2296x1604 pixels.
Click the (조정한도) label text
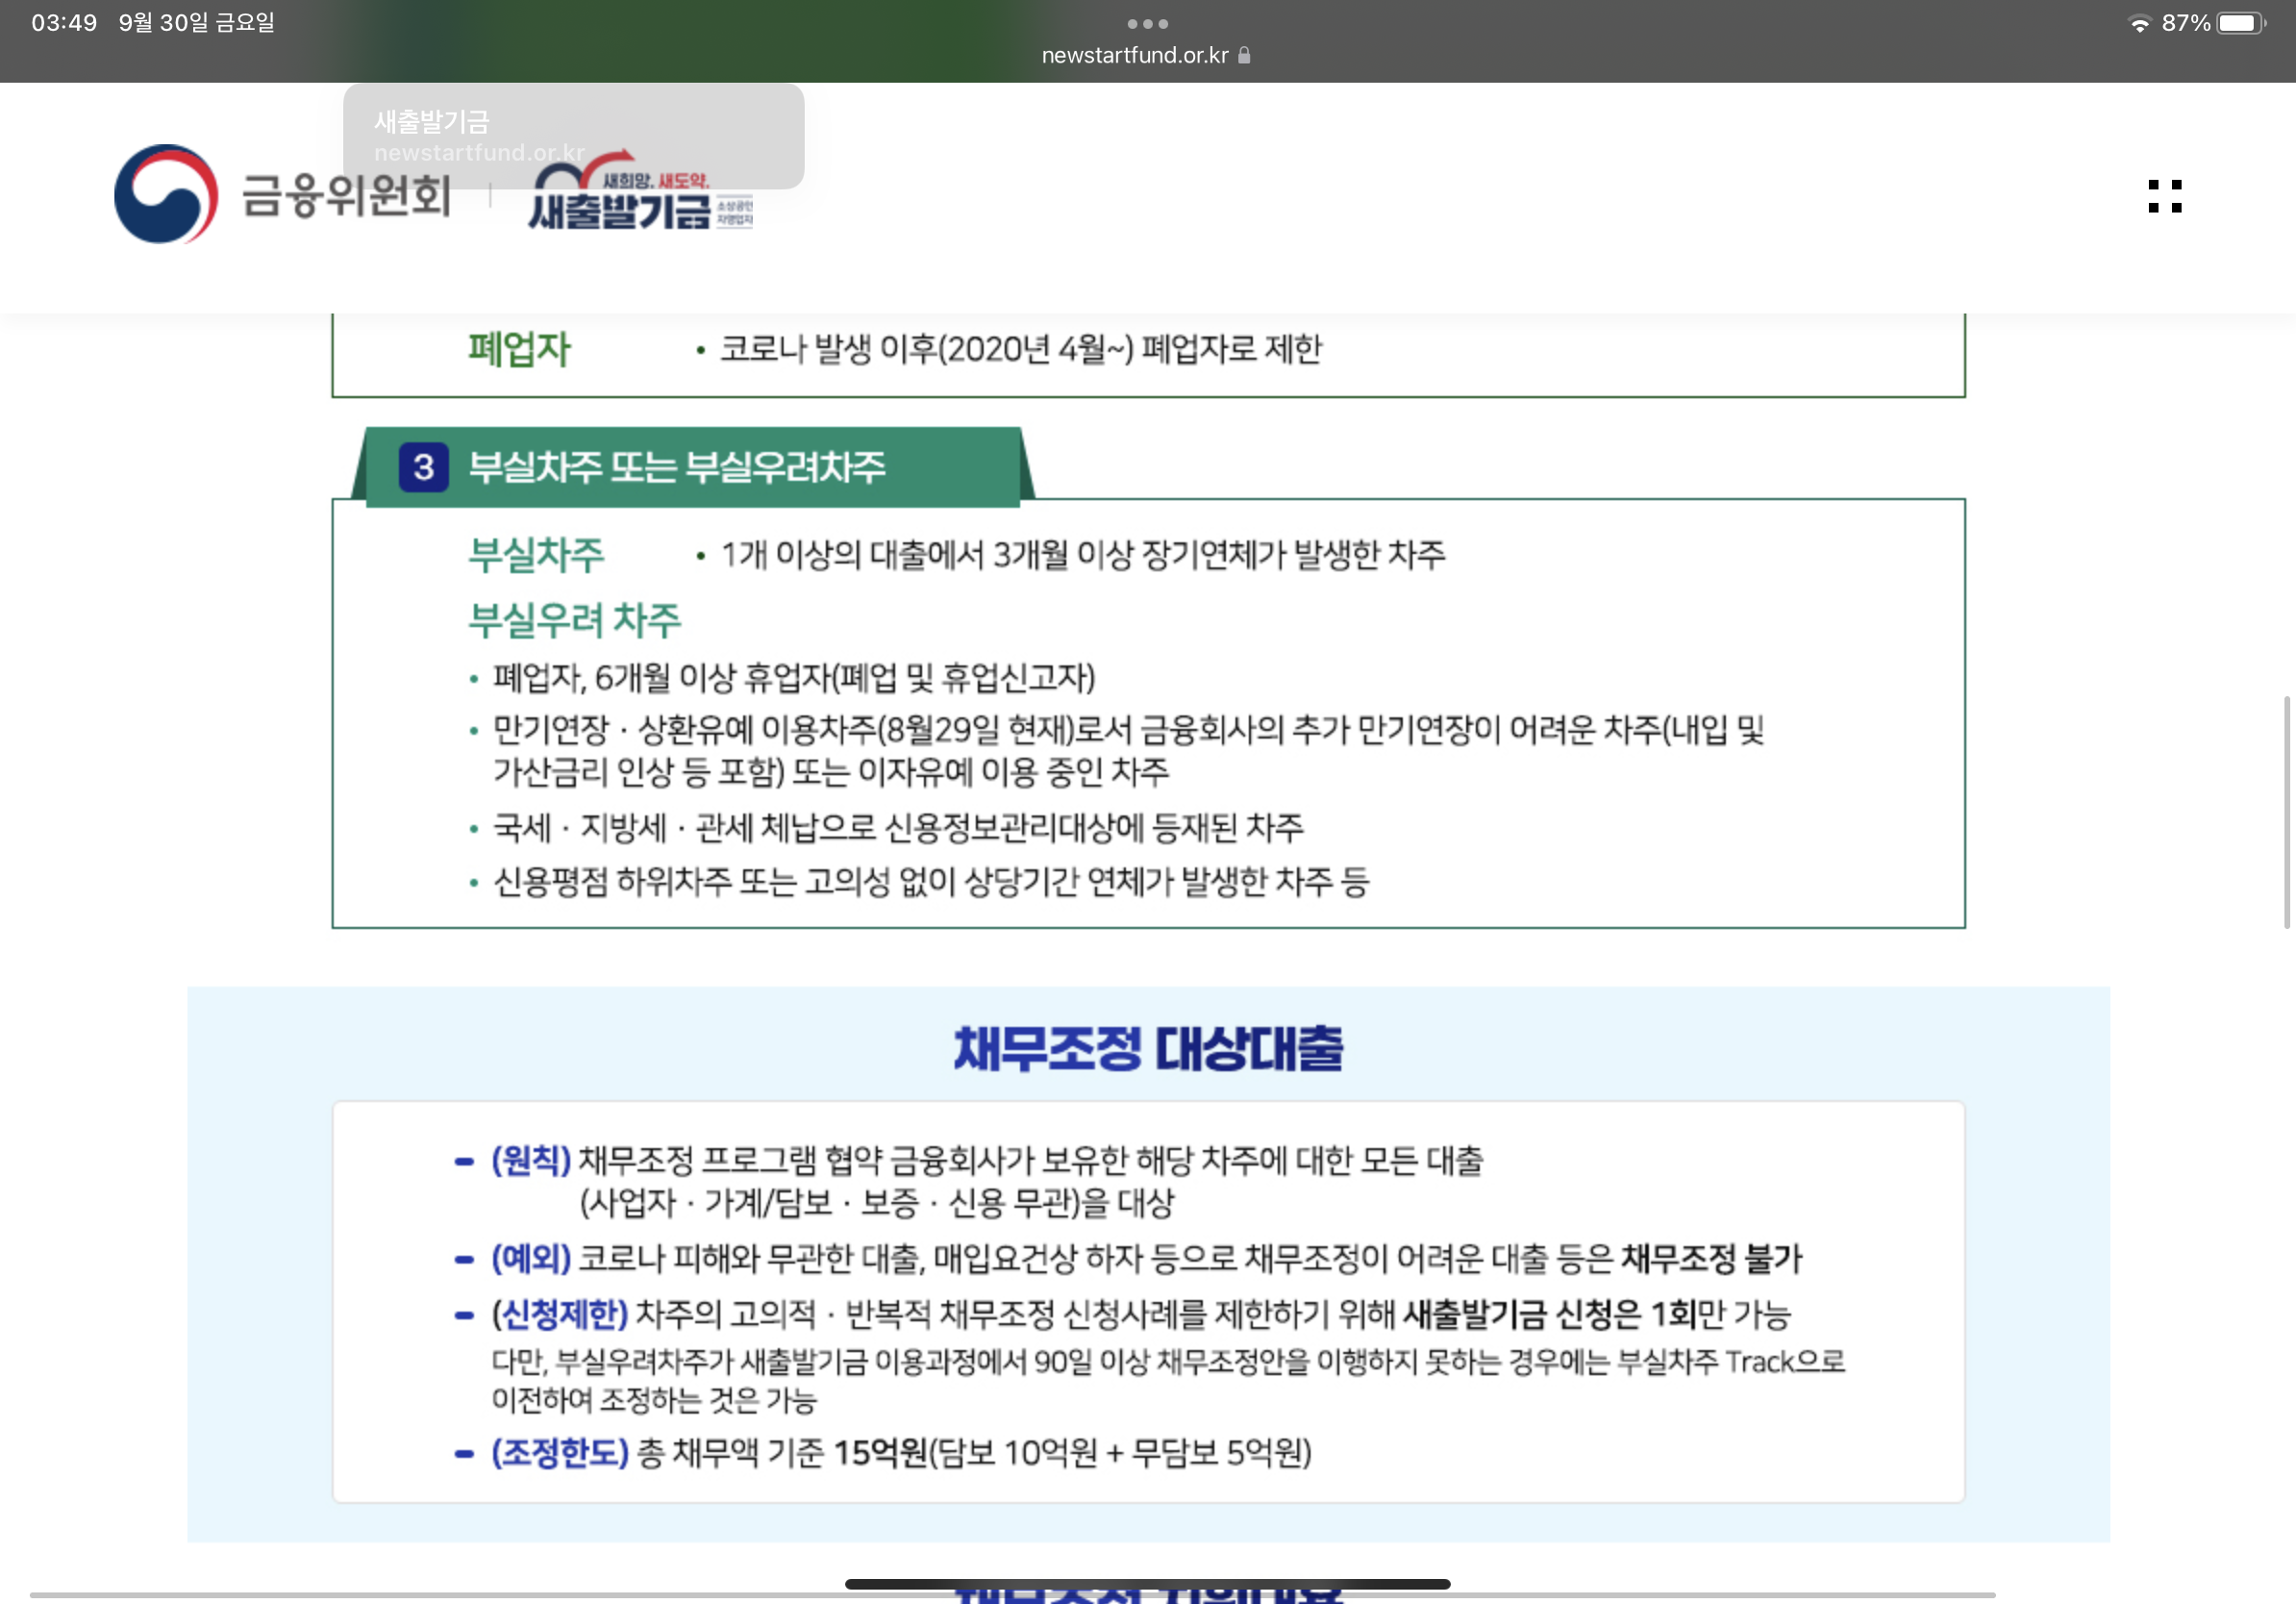[x=559, y=1452]
